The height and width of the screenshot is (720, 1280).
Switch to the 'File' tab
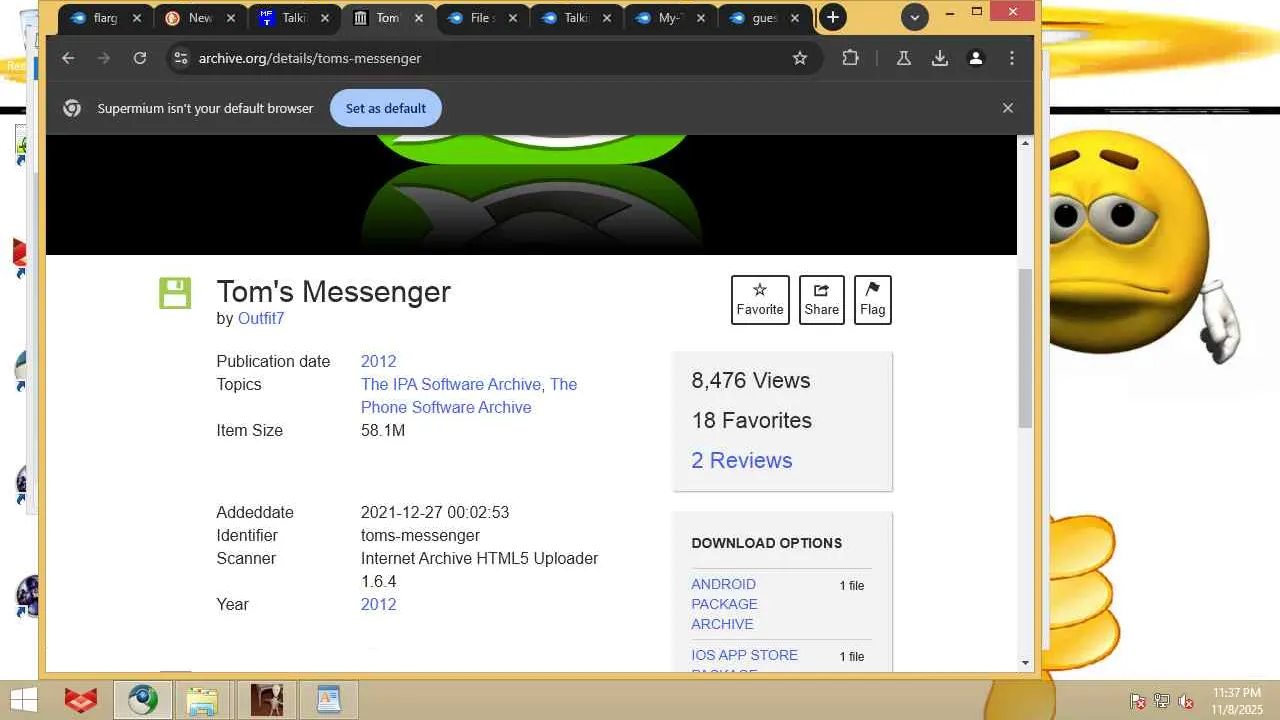482,18
